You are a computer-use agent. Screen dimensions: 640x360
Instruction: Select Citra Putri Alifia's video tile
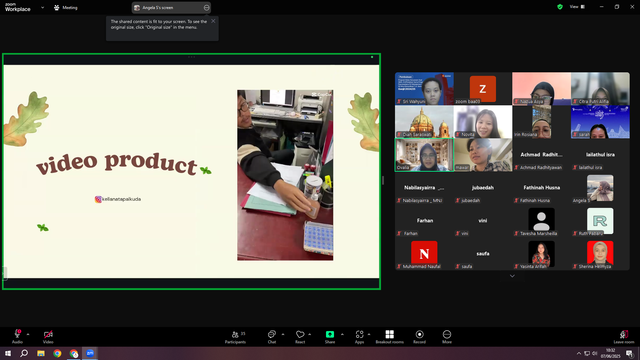pyautogui.click(x=600, y=89)
